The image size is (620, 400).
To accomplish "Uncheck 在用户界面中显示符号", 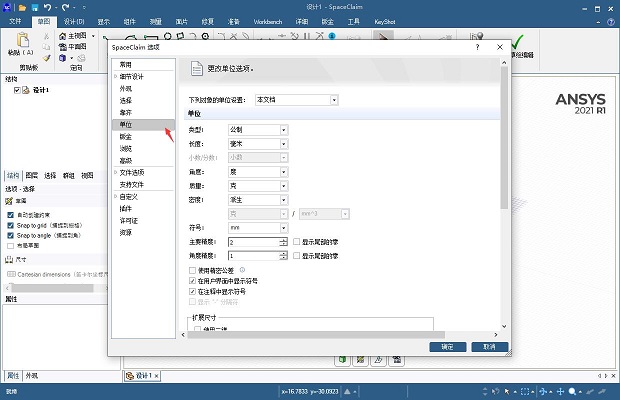I will coord(192,281).
